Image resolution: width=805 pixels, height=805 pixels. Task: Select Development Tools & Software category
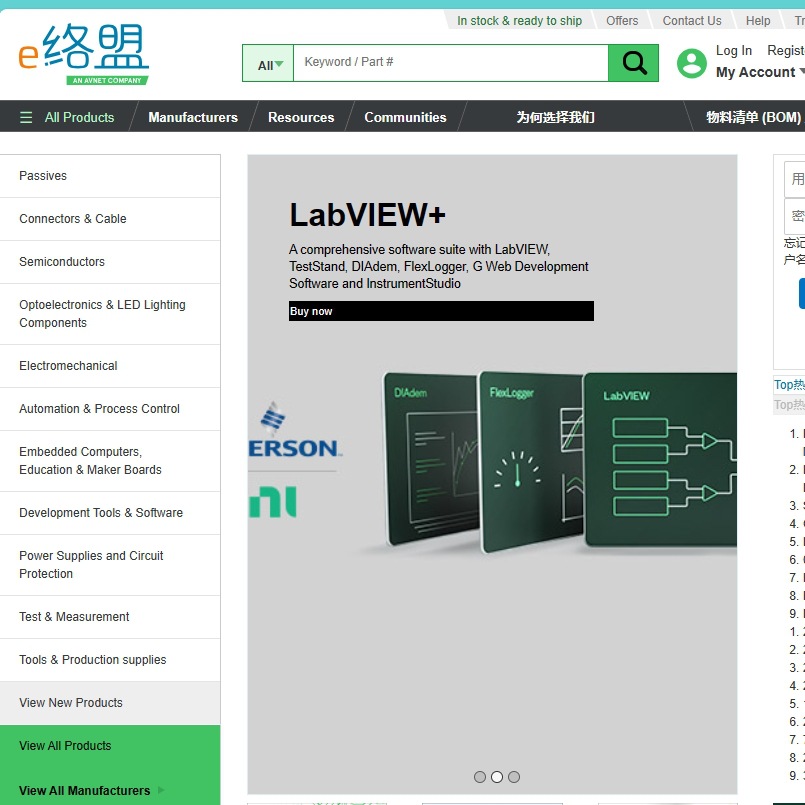pos(110,513)
